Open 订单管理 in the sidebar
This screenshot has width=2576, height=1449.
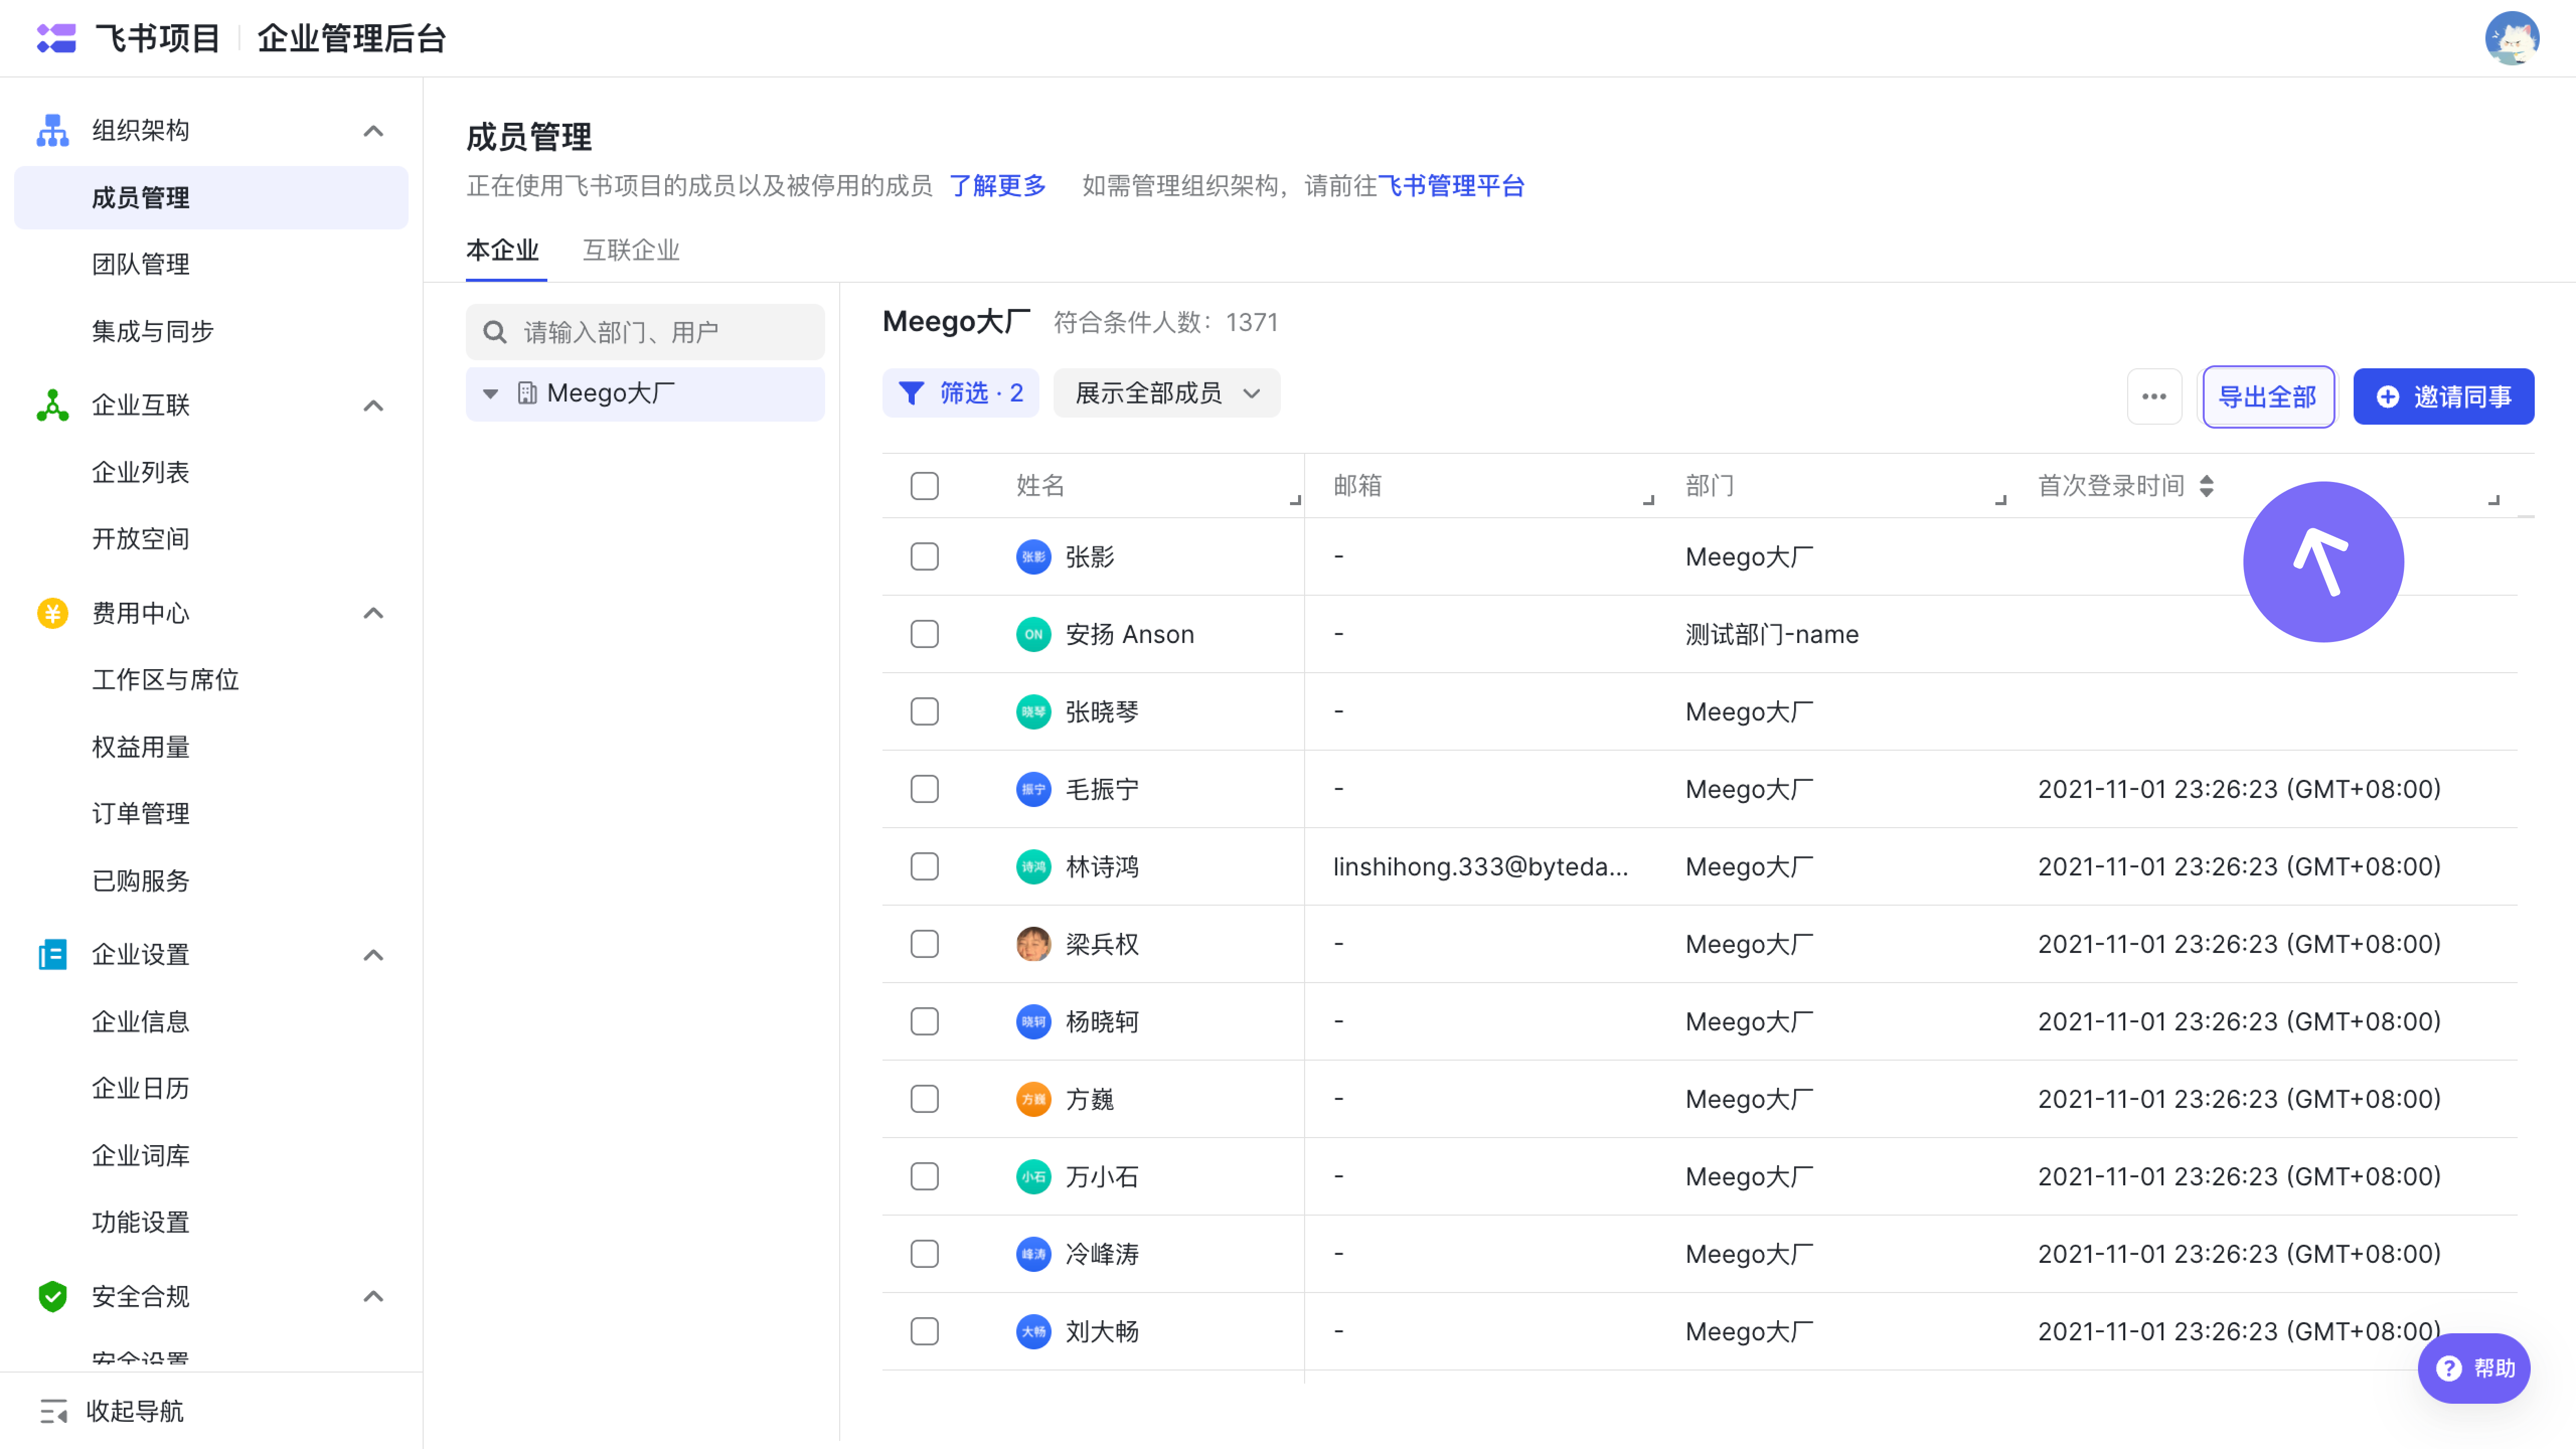click(x=141, y=813)
